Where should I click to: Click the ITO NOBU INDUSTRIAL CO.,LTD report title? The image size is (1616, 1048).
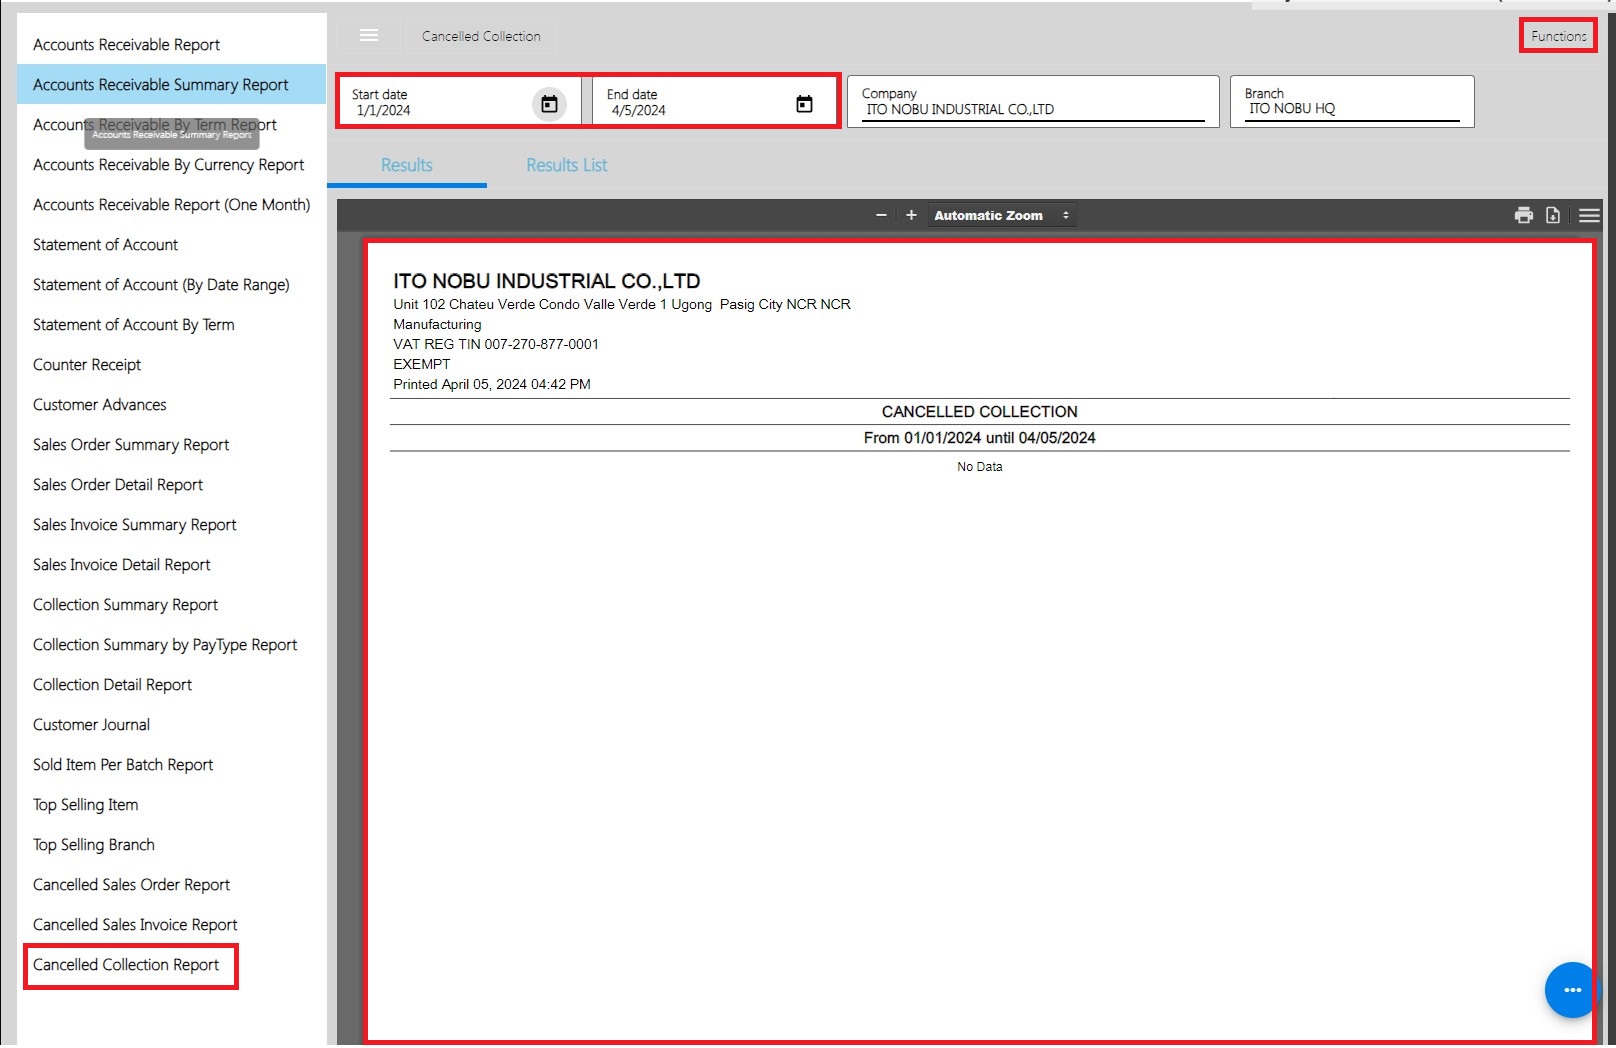pos(546,281)
